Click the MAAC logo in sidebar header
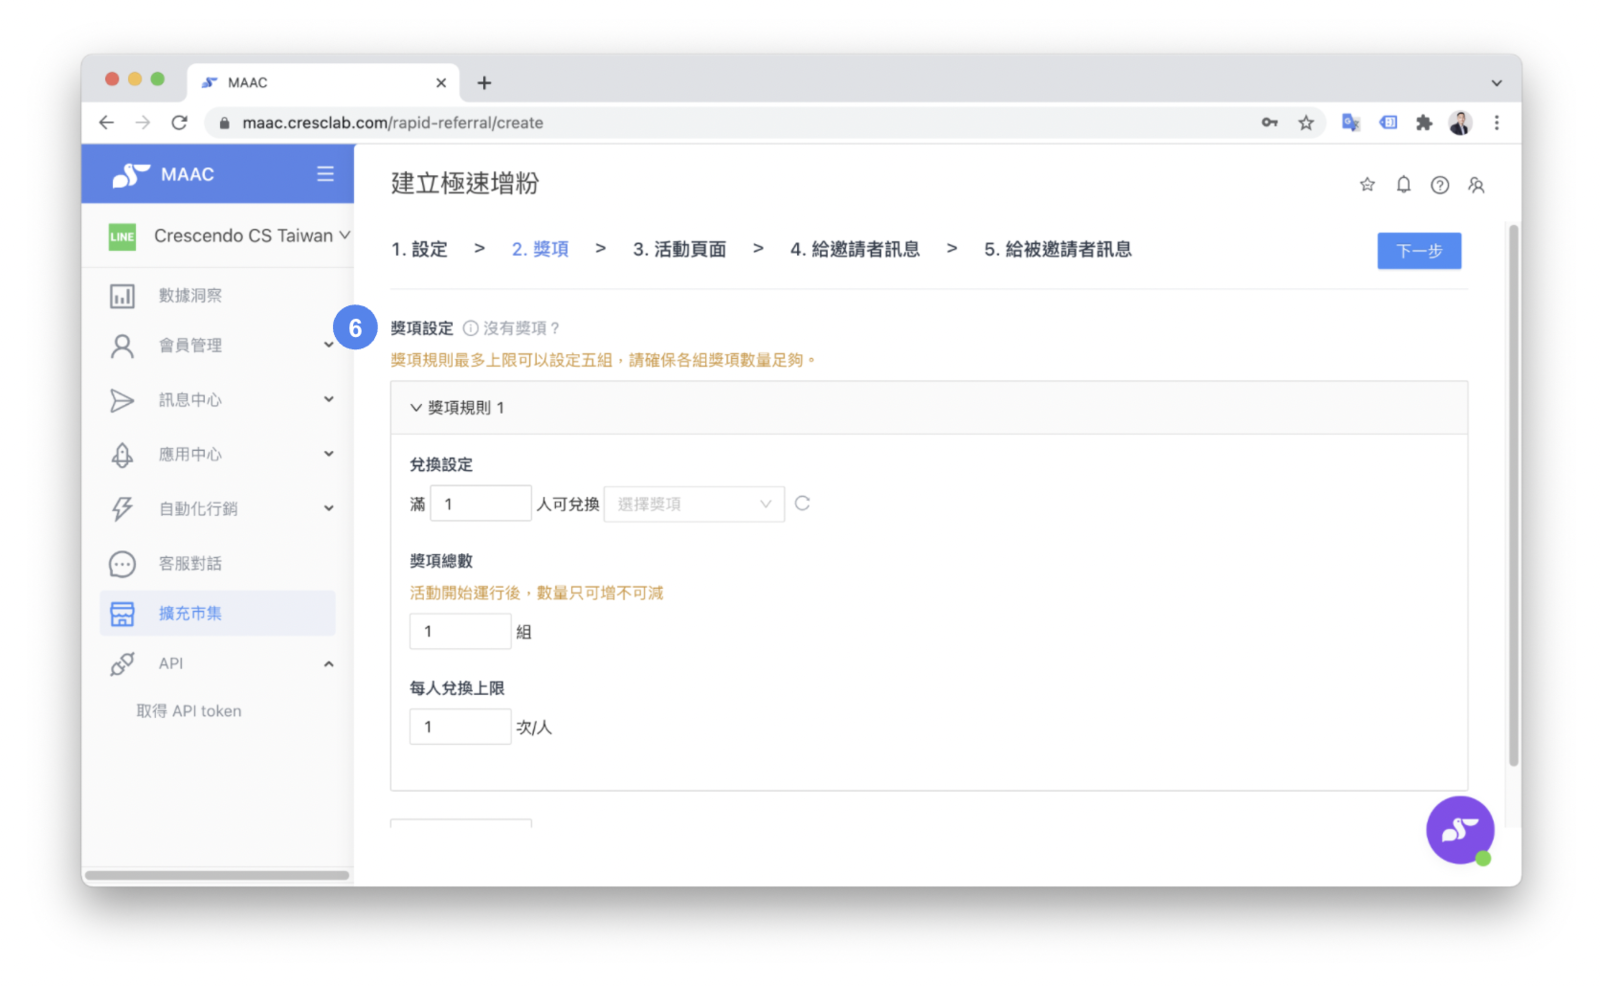1600x986 pixels. tap(163, 175)
